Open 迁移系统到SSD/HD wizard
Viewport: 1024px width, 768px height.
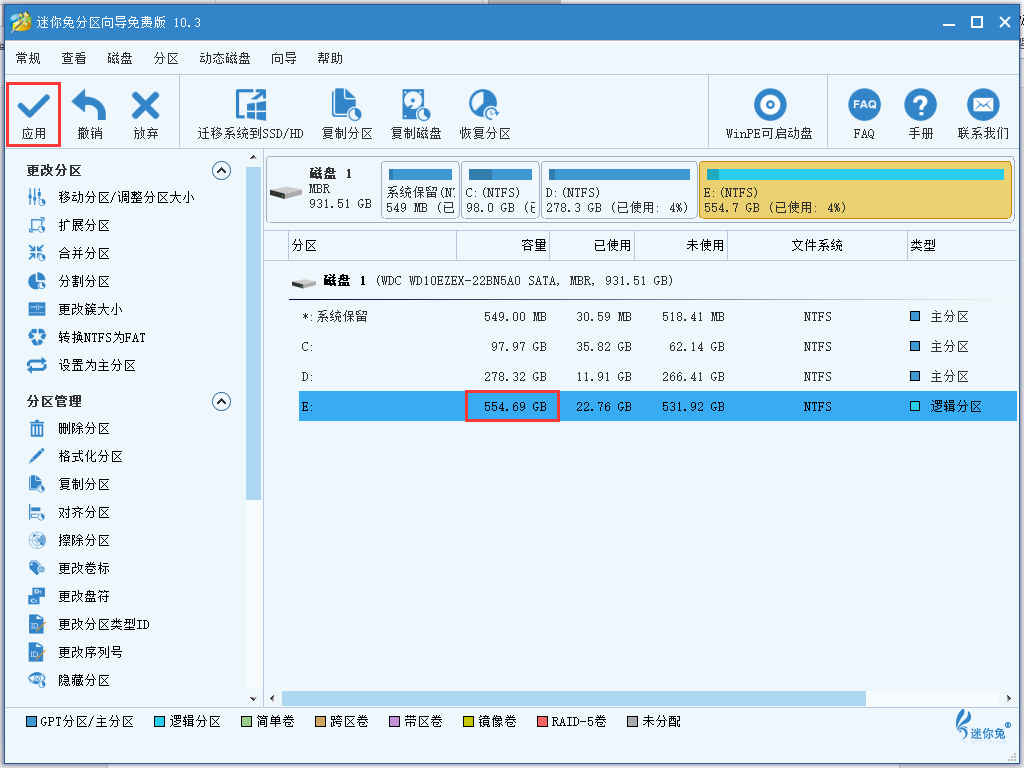[251, 114]
